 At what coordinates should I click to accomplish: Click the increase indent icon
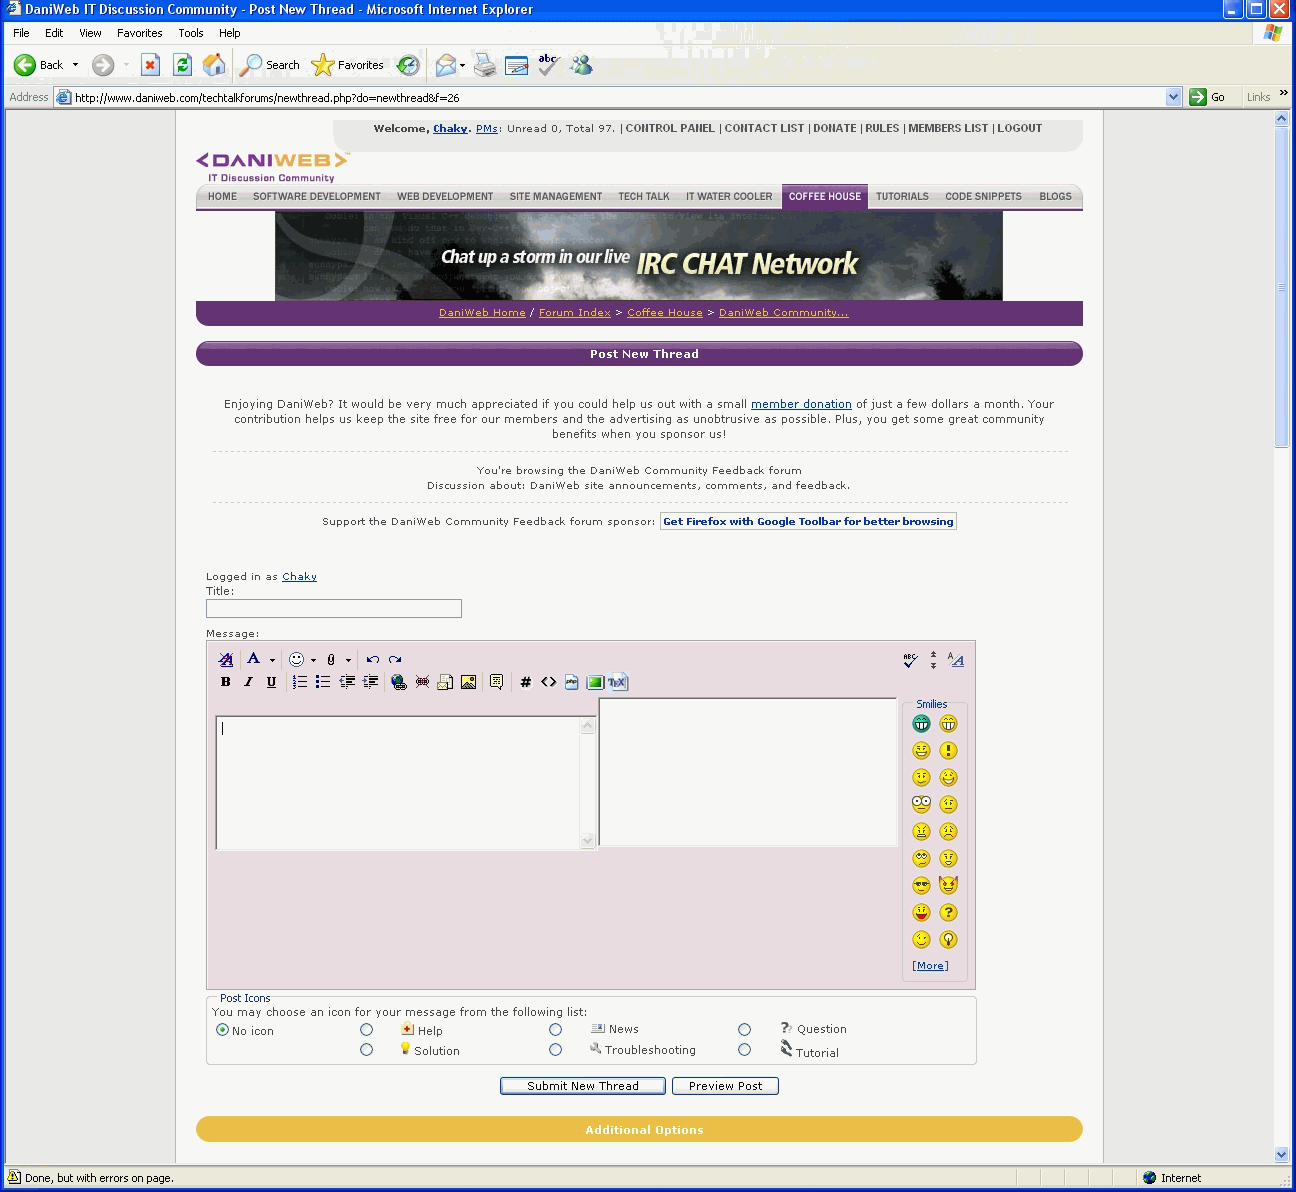pos(370,682)
